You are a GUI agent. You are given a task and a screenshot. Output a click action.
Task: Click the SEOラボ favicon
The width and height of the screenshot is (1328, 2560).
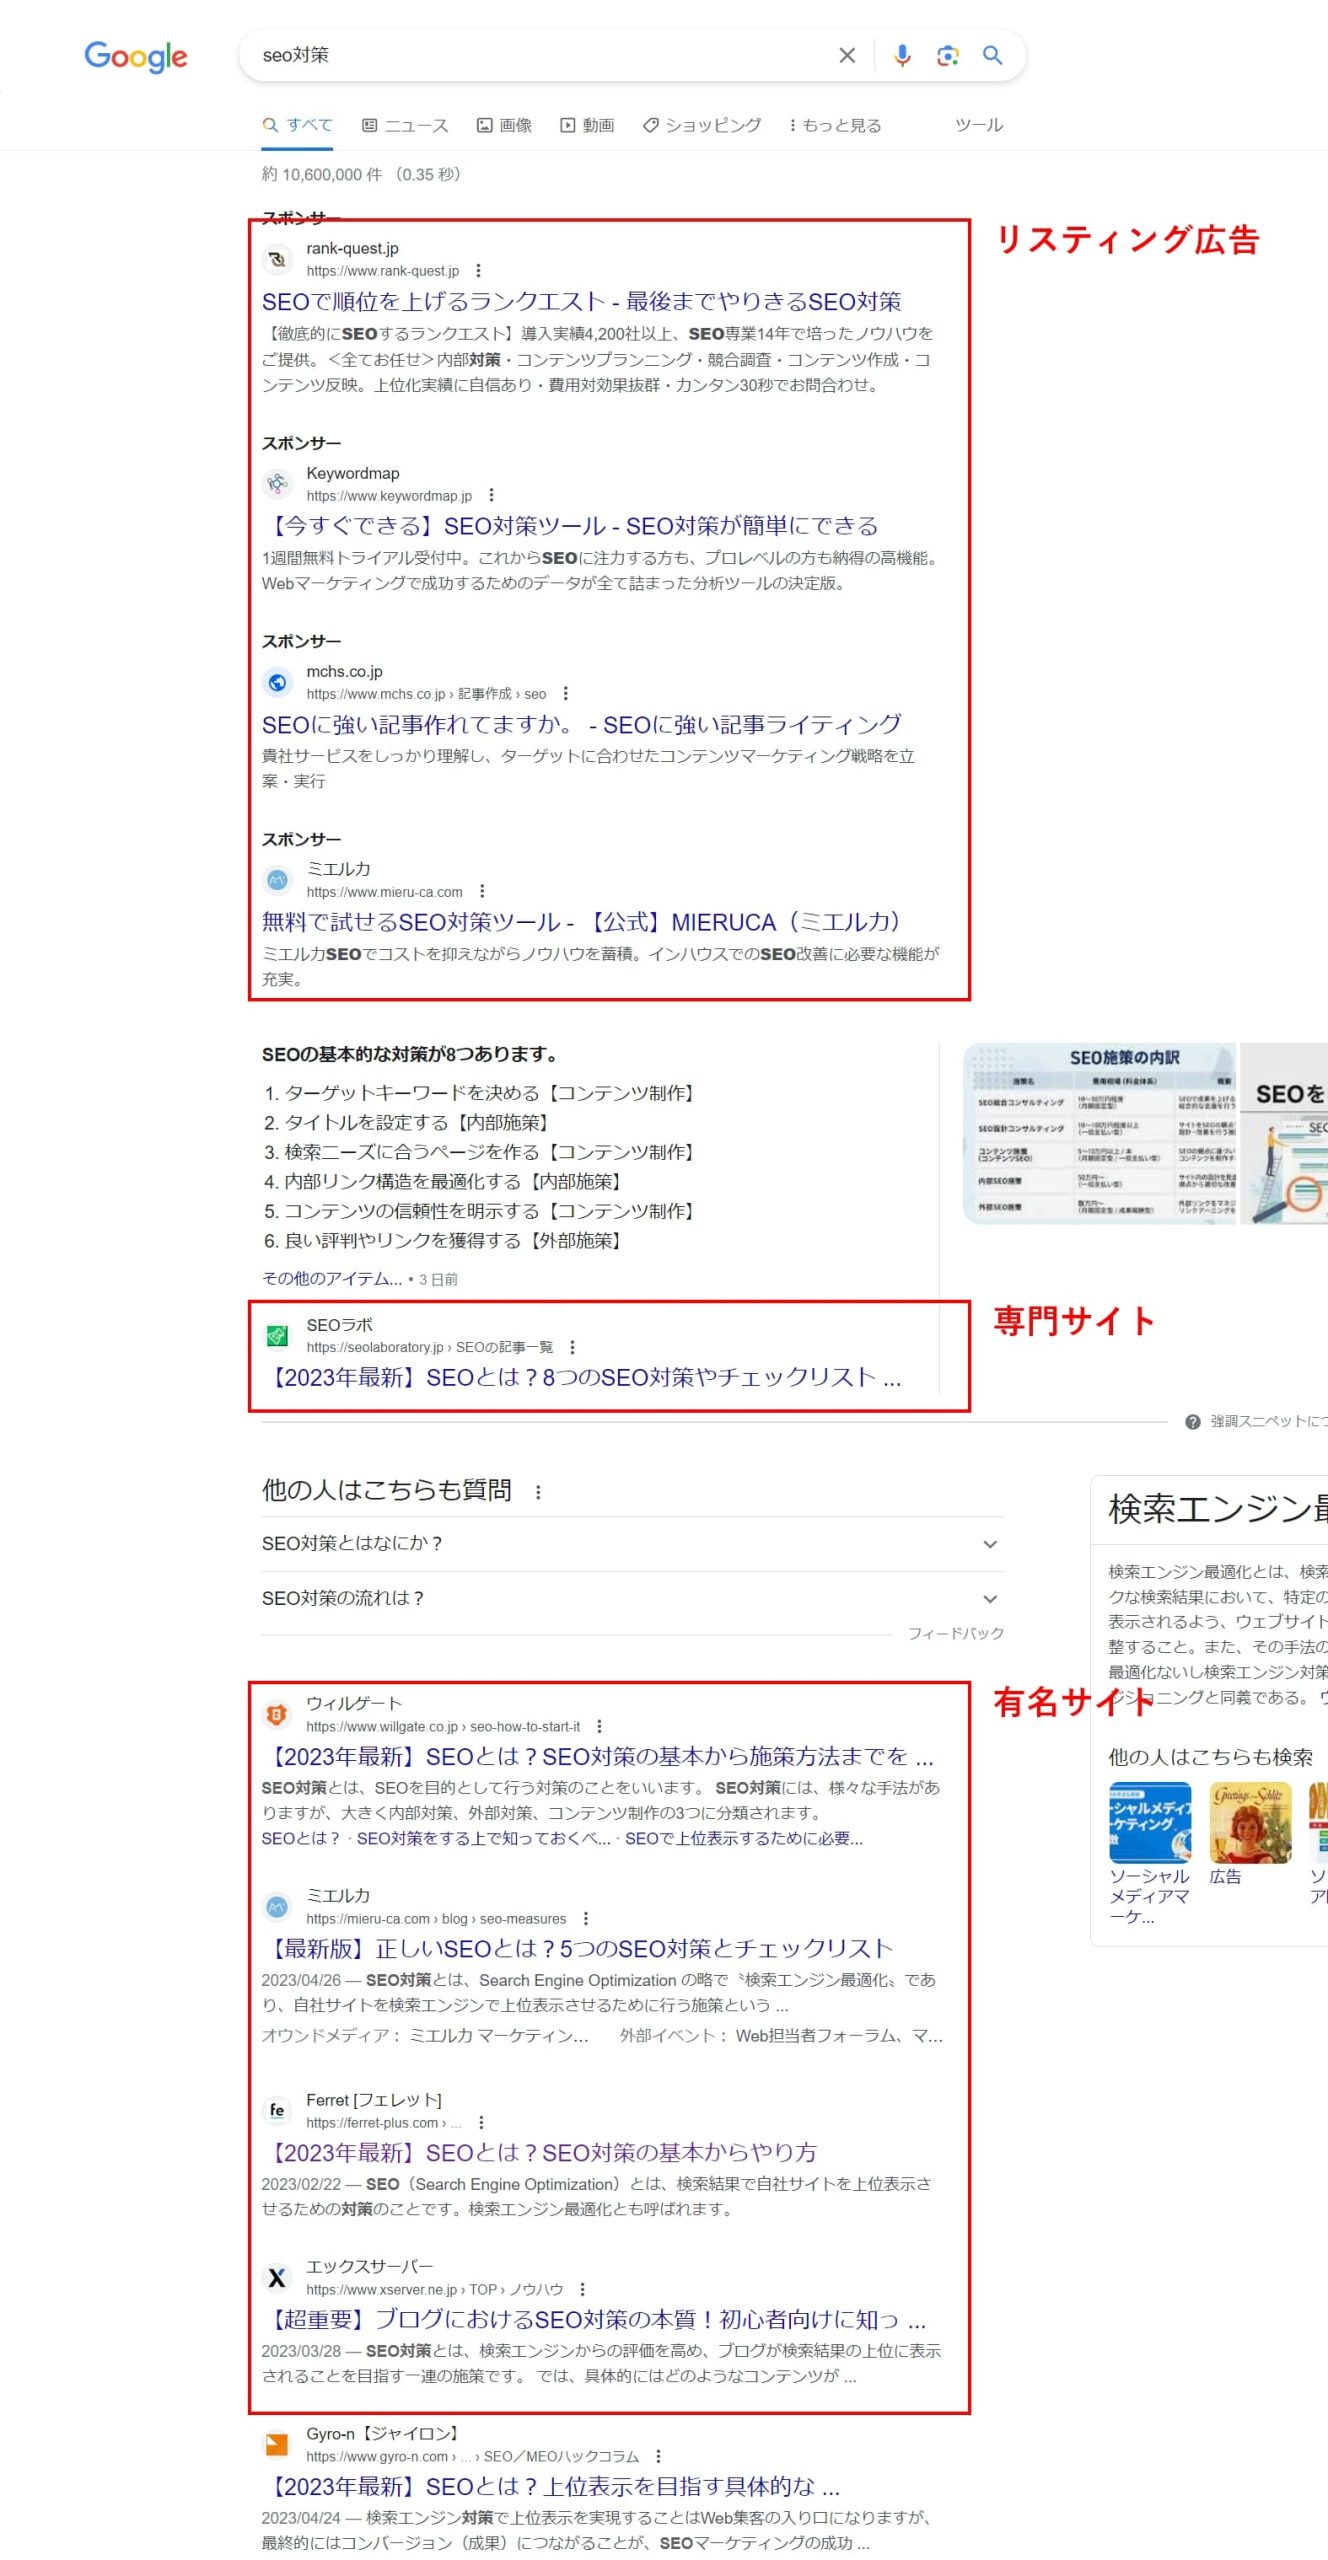click(277, 1336)
